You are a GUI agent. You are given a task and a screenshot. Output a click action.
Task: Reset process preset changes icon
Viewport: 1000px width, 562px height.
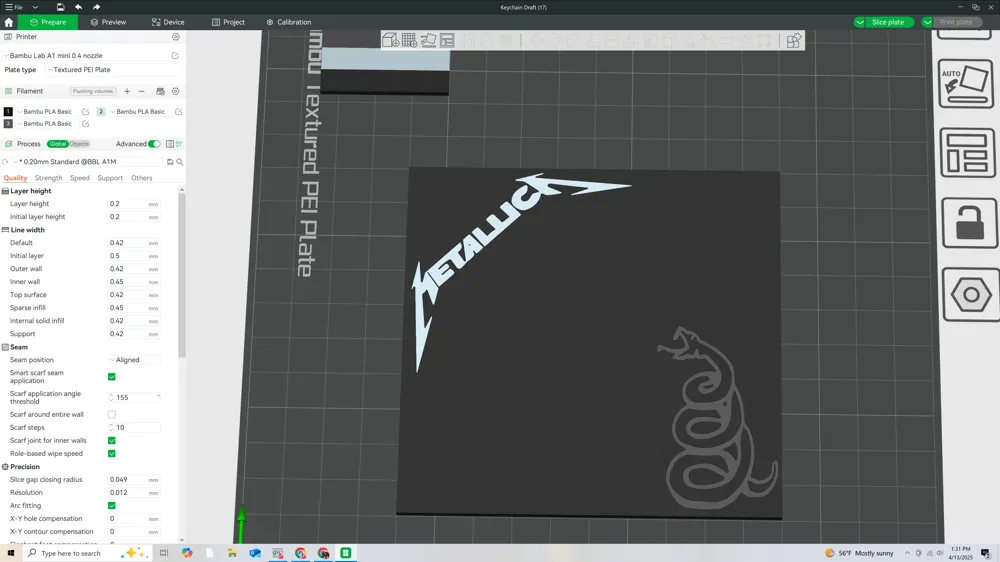5,162
